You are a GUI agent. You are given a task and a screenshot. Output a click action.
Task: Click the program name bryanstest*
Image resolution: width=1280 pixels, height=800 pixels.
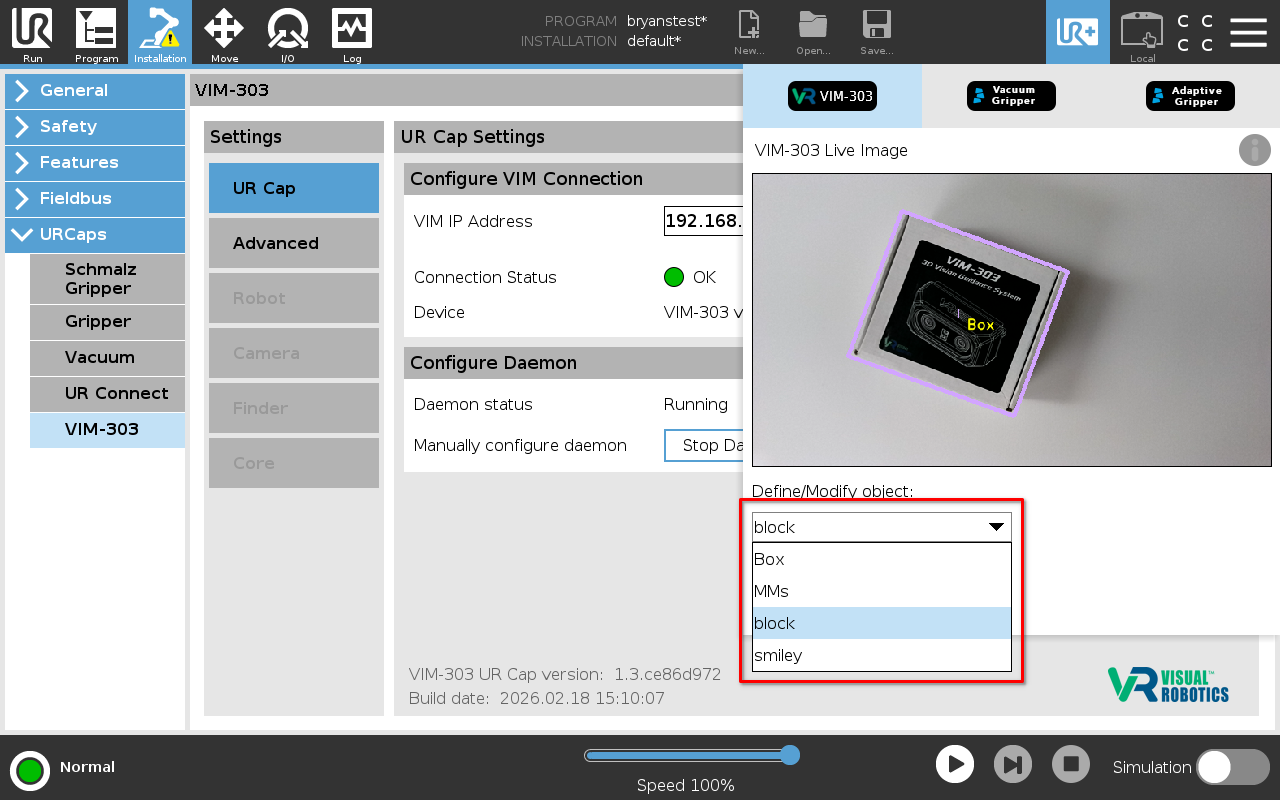coord(667,21)
